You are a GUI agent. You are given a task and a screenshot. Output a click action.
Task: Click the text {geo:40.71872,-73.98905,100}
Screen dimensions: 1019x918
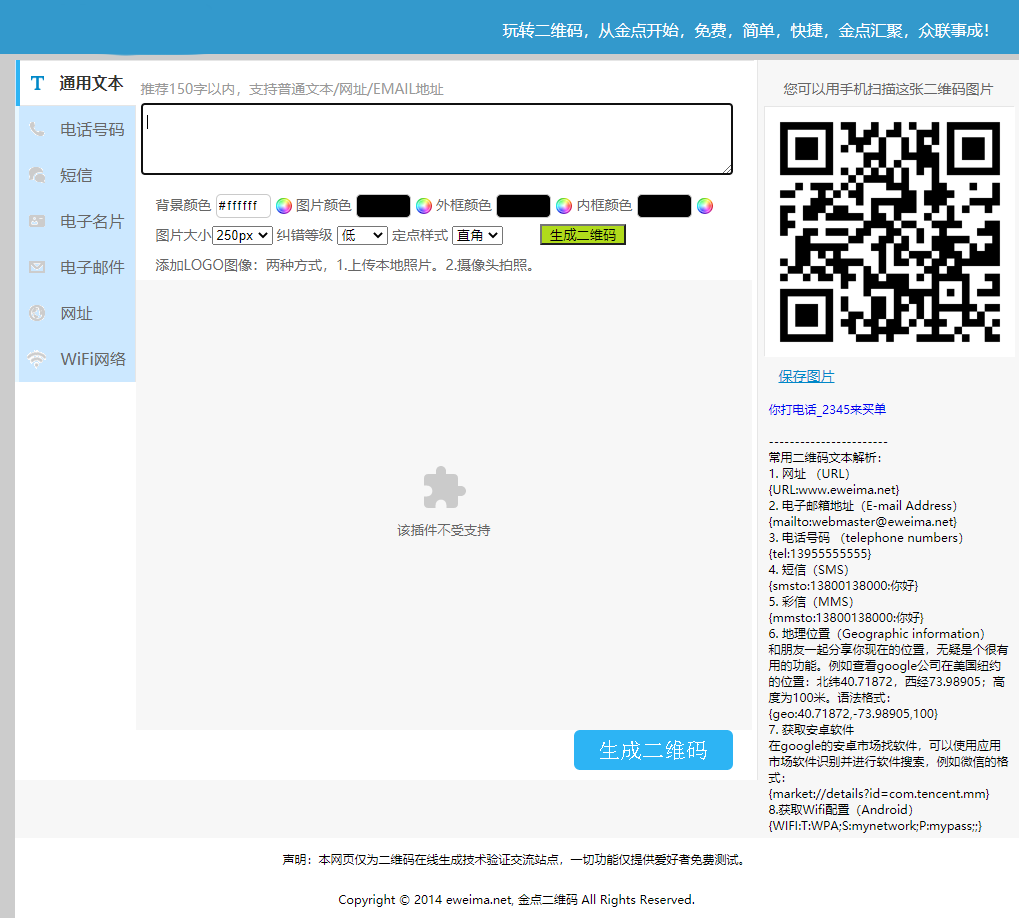[x=853, y=713]
